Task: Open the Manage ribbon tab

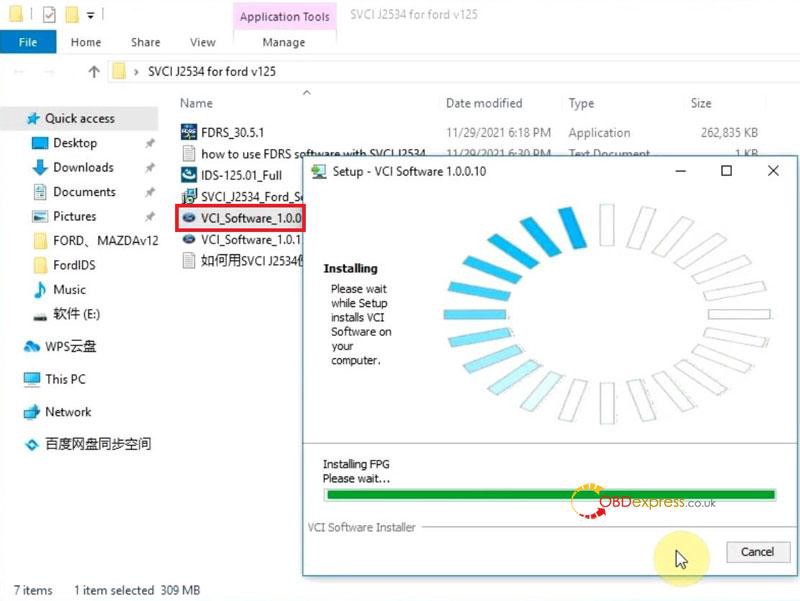Action: click(x=284, y=42)
